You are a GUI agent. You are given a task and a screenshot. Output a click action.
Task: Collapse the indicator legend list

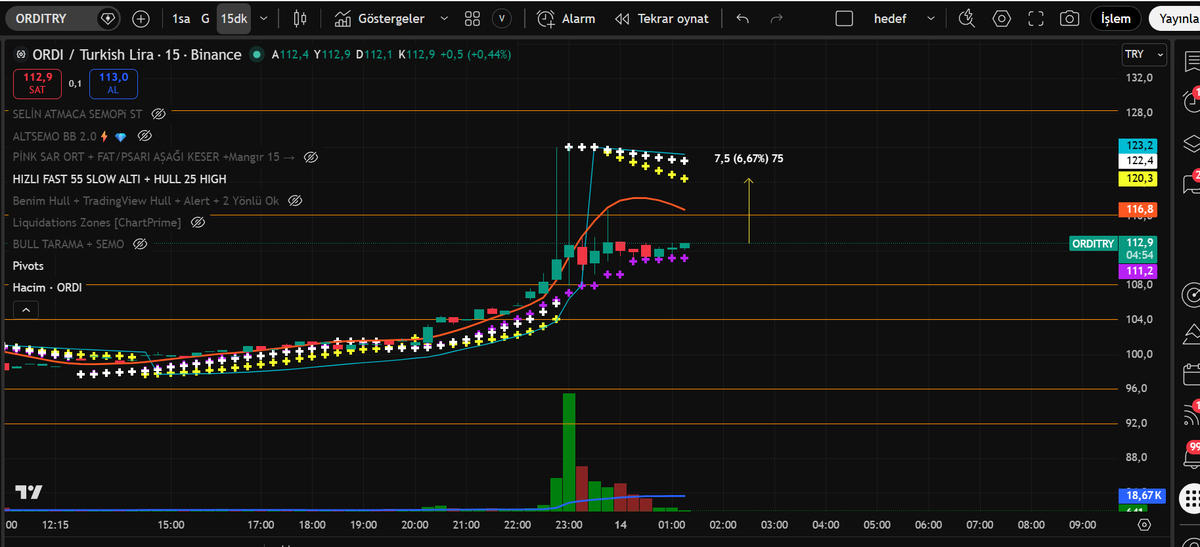pyautogui.click(x=25, y=311)
